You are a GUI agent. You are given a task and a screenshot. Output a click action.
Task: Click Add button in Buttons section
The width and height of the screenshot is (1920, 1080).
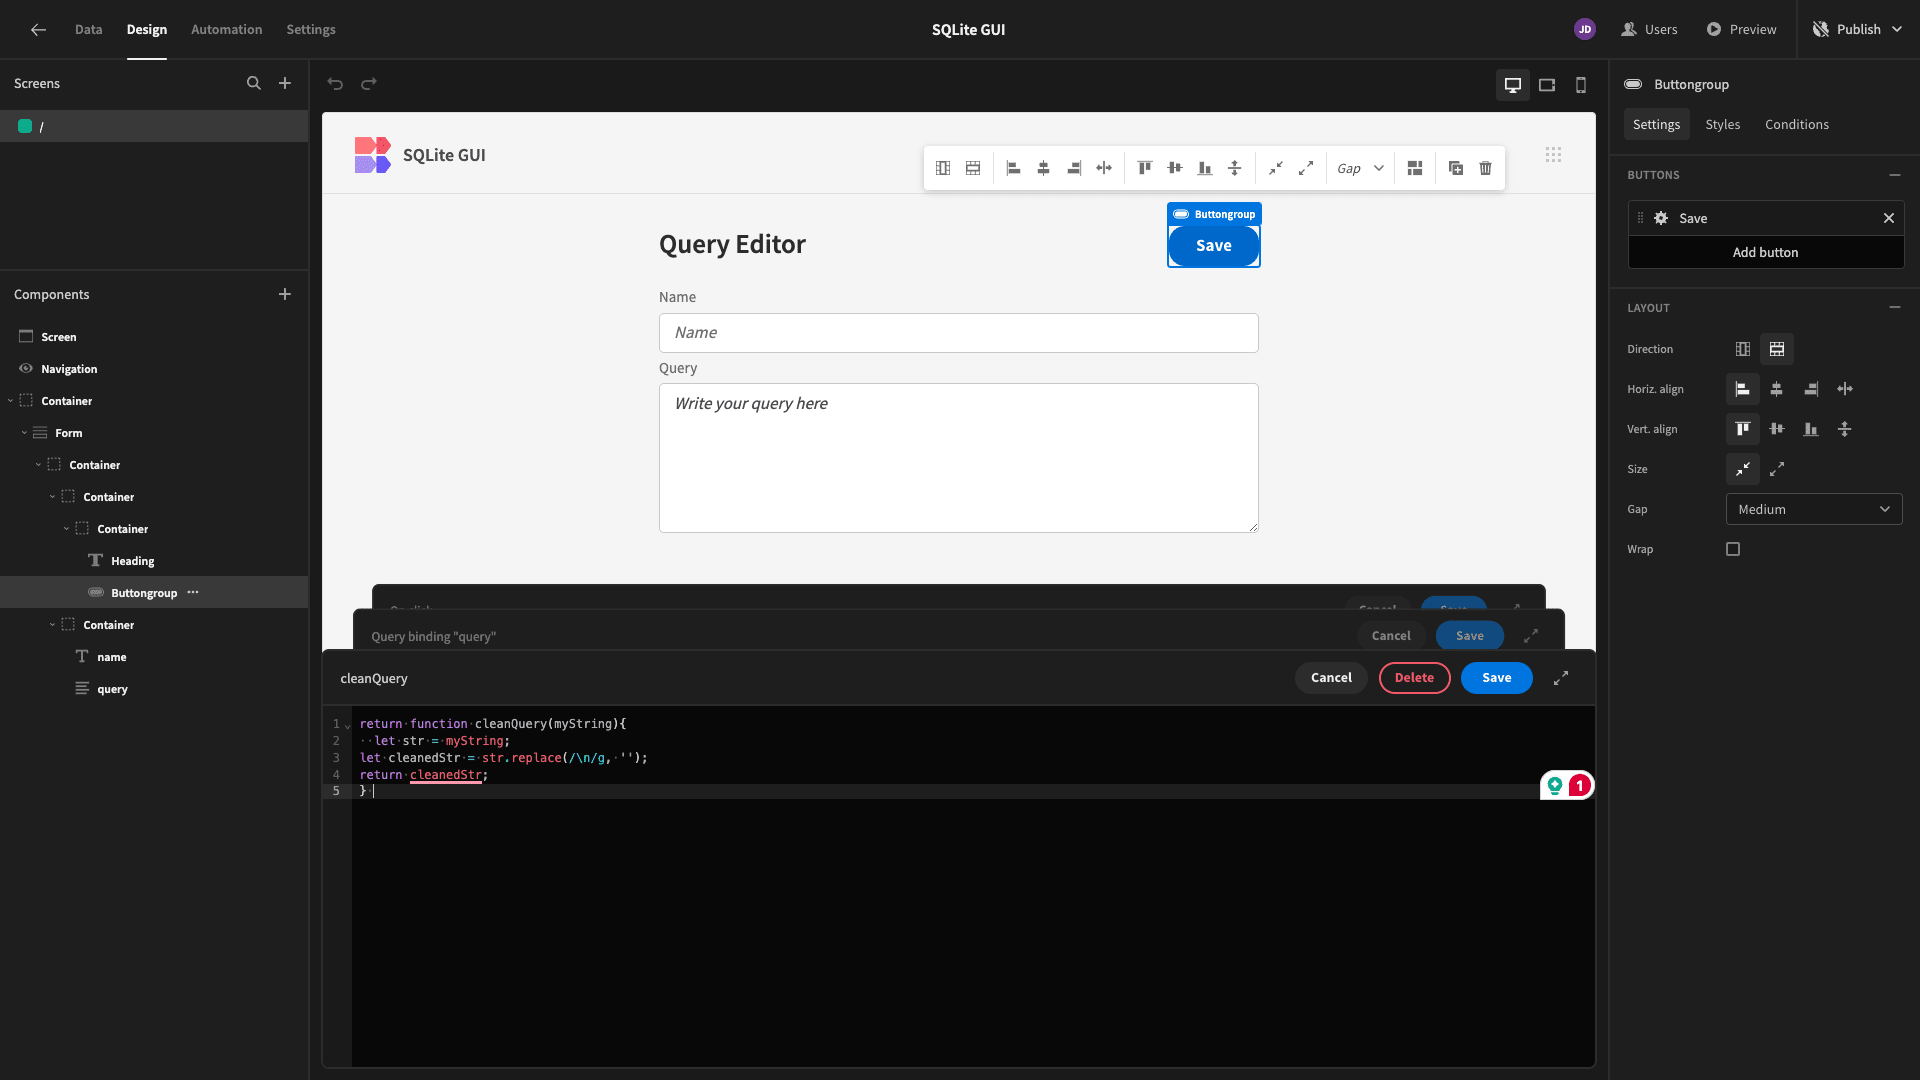(x=1765, y=252)
